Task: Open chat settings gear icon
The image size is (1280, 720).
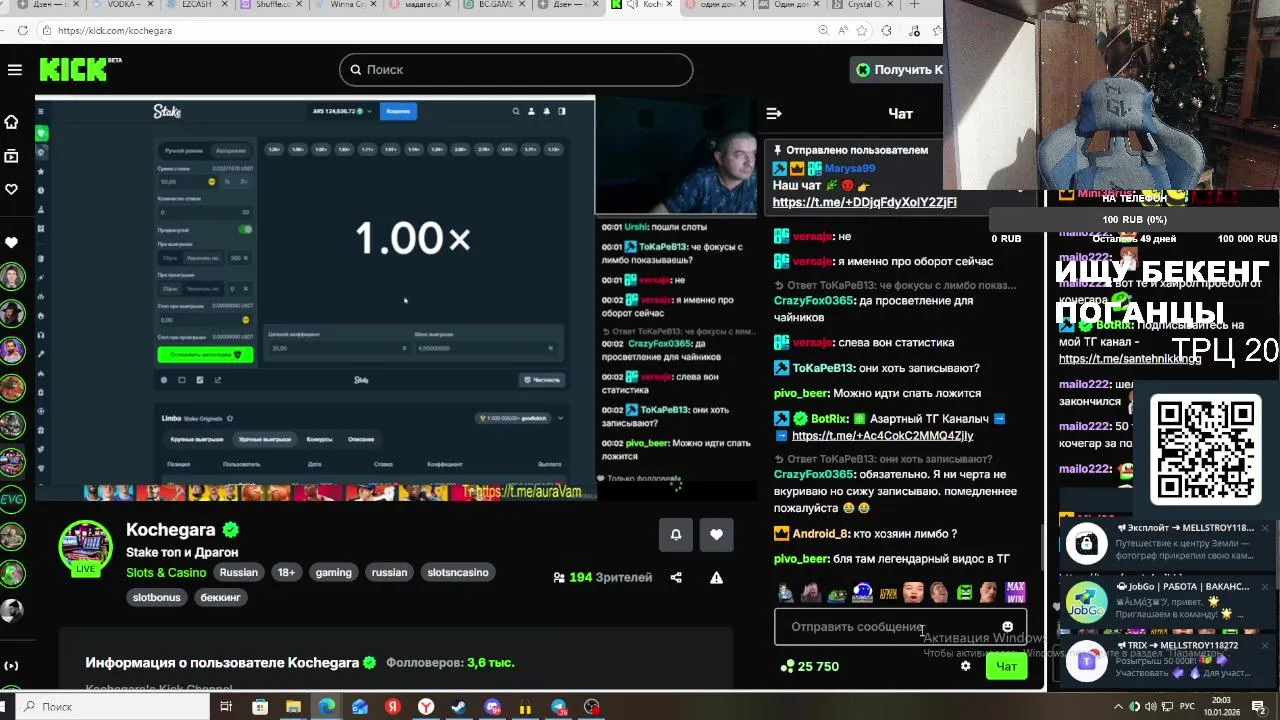Action: pyautogui.click(x=965, y=666)
